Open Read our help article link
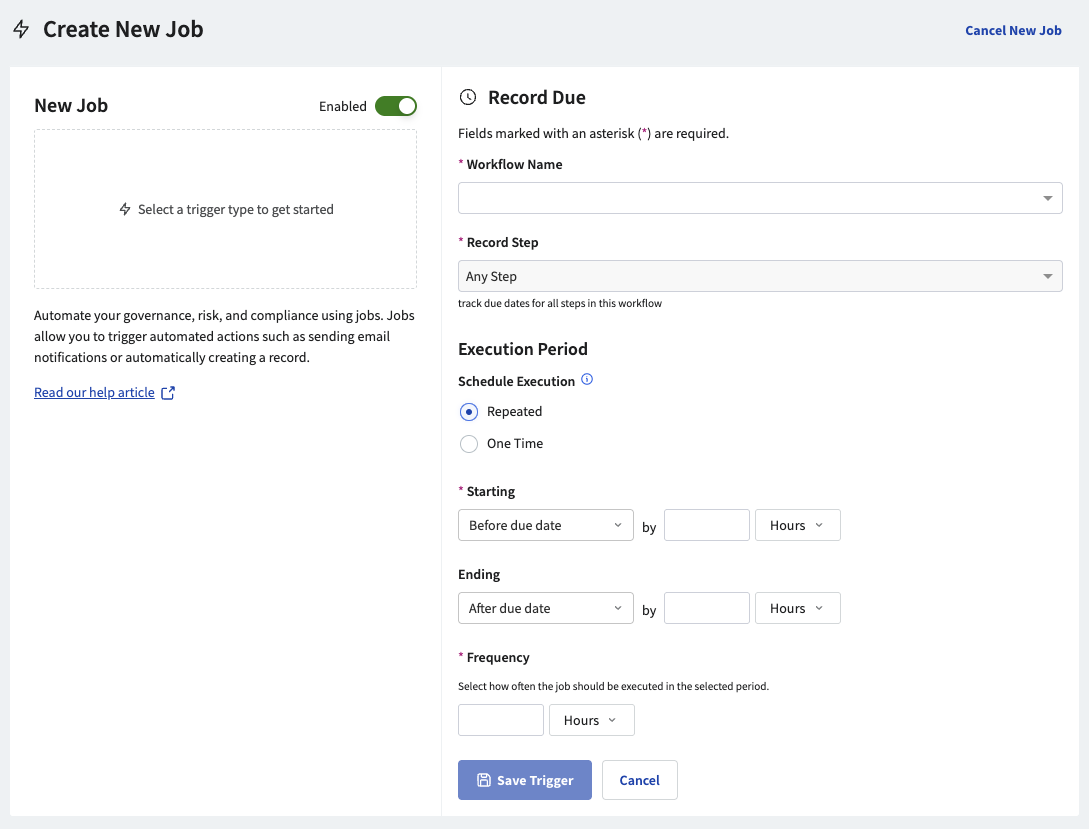Screen dimensions: 1089x829 click(x=94, y=393)
